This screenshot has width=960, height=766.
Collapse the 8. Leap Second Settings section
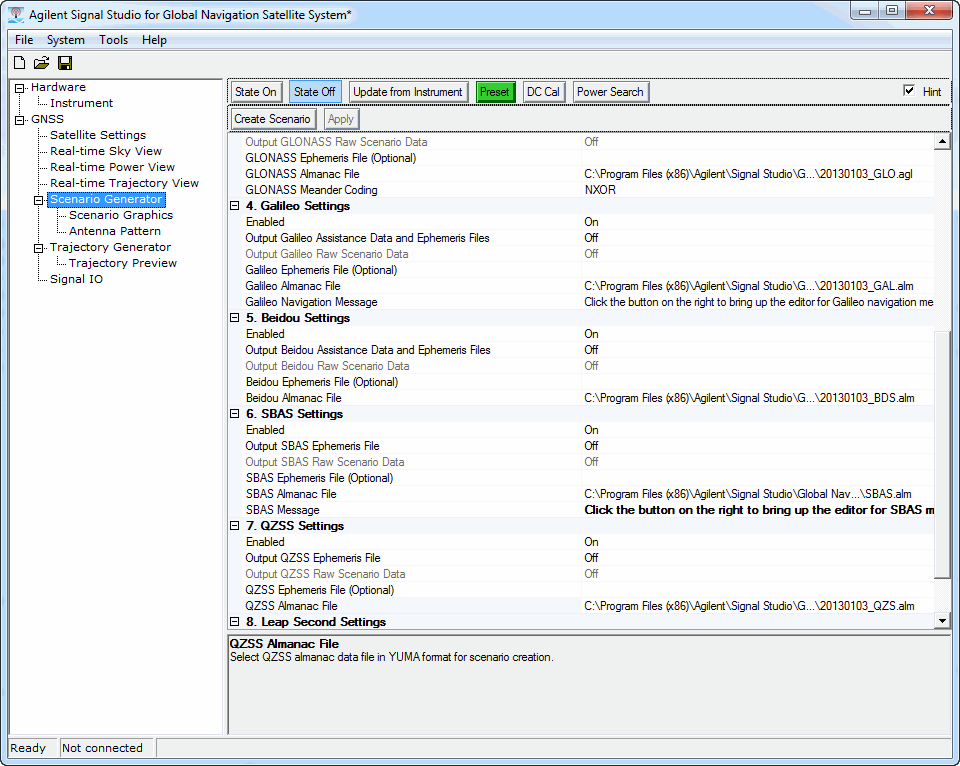tap(234, 621)
